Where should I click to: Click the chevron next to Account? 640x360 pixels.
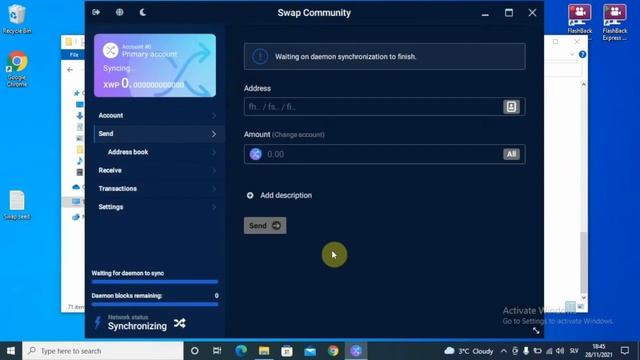point(214,116)
